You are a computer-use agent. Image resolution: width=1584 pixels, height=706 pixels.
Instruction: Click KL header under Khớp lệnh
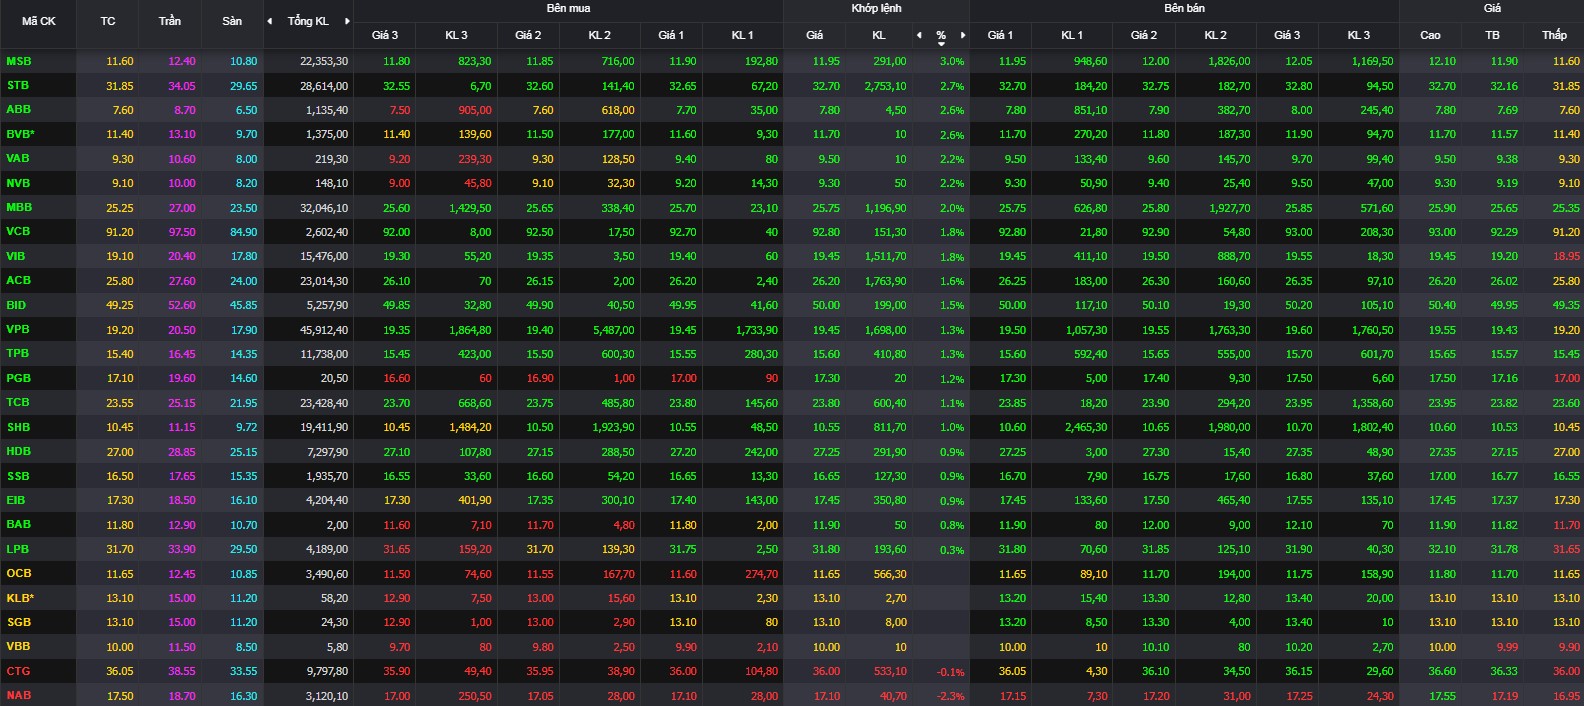(x=879, y=35)
